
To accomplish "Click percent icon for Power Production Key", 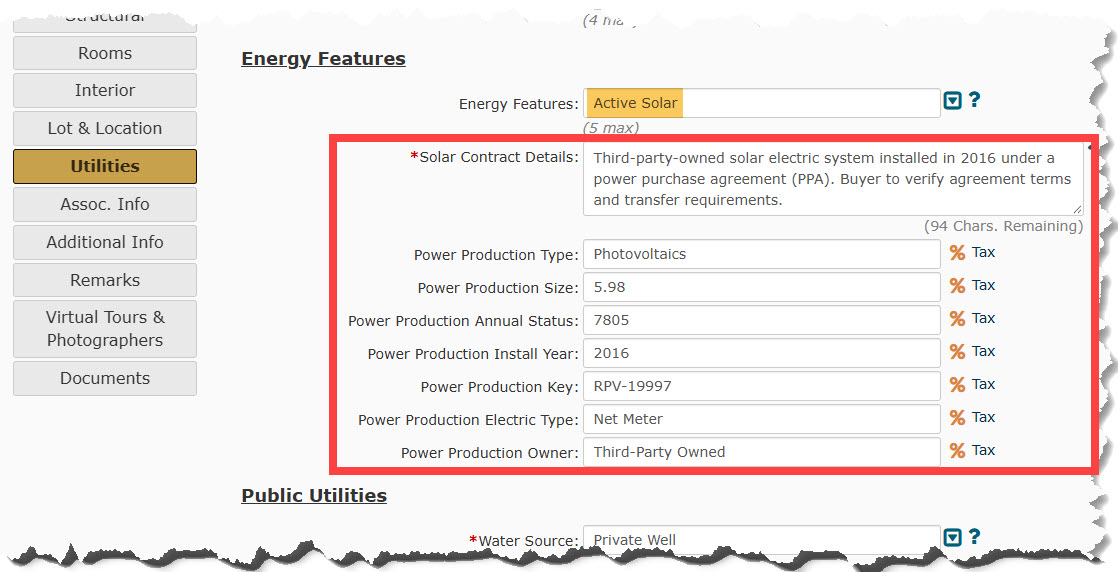I will (x=957, y=384).
